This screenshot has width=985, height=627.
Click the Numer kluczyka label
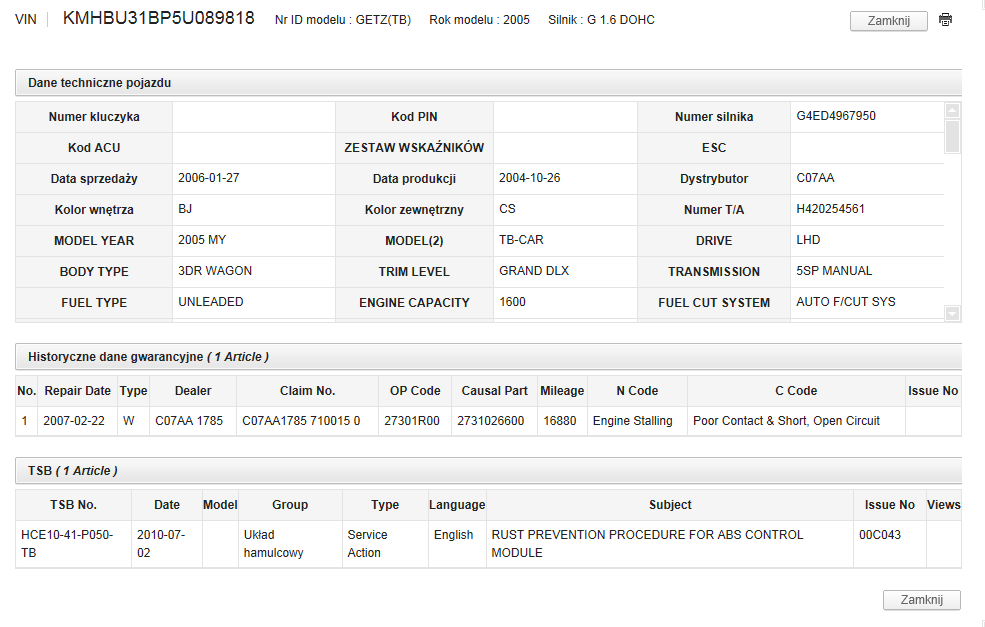(94, 117)
